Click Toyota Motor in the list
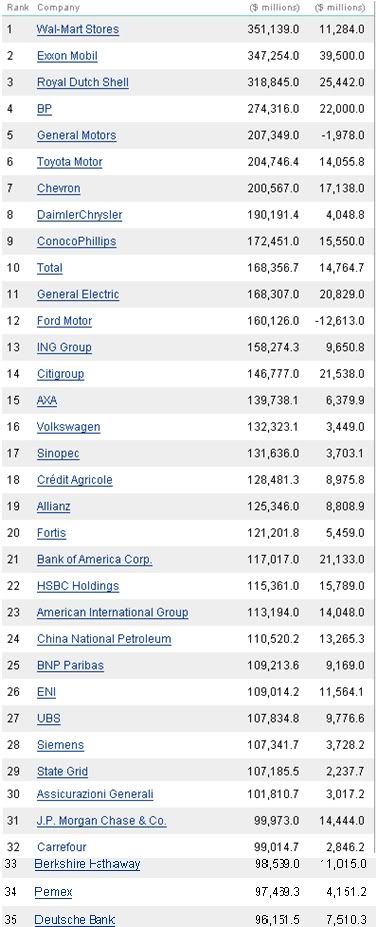Screen dimensions: 376x927 point(69,162)
